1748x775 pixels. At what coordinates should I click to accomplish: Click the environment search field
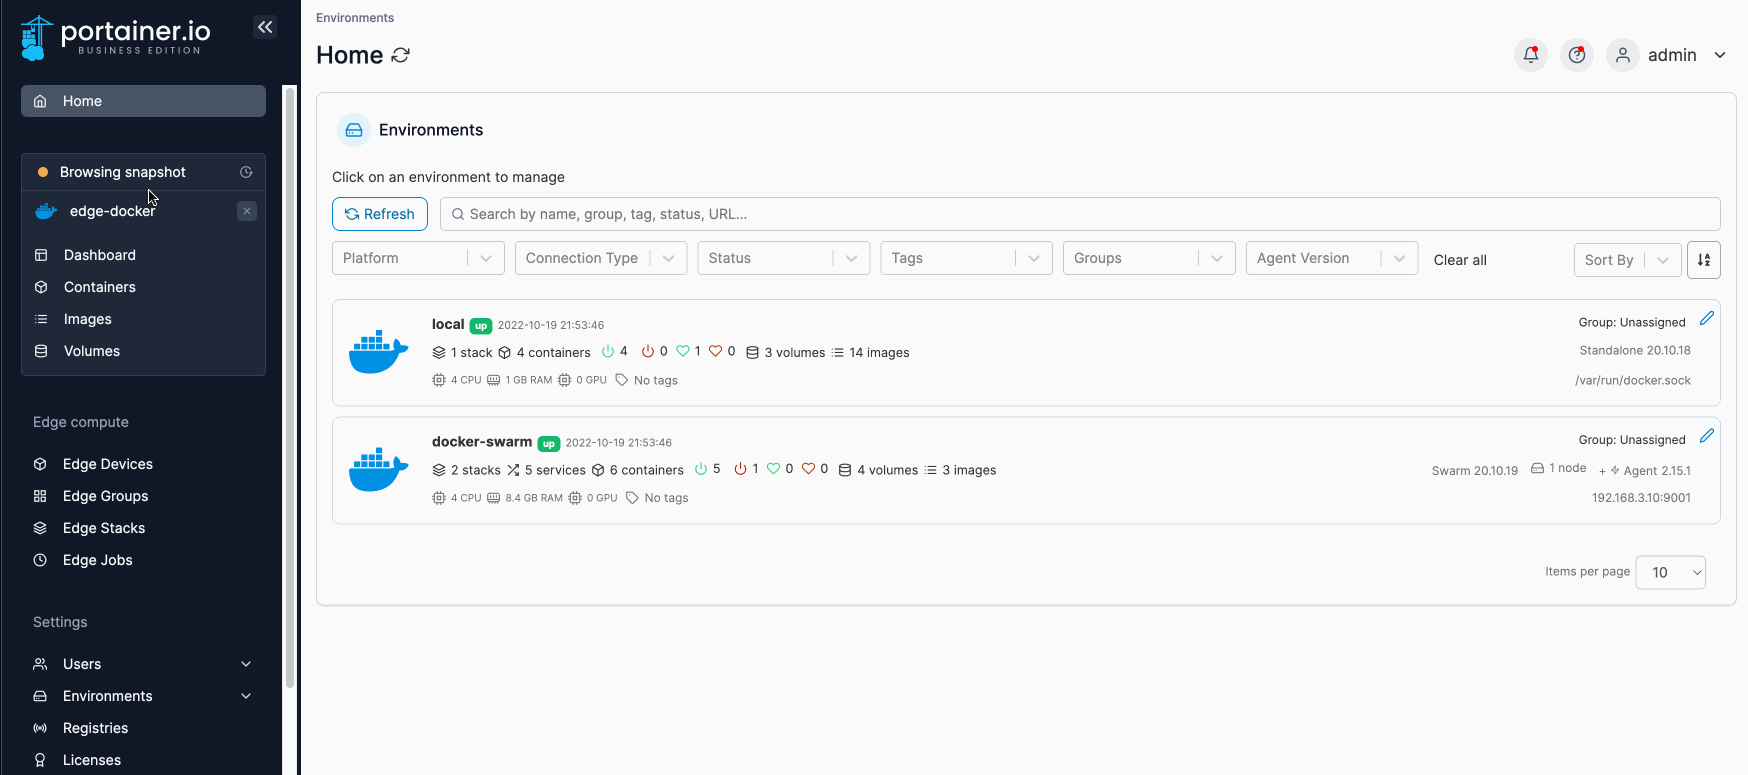pyautogui.click(x=1080, y=214)
